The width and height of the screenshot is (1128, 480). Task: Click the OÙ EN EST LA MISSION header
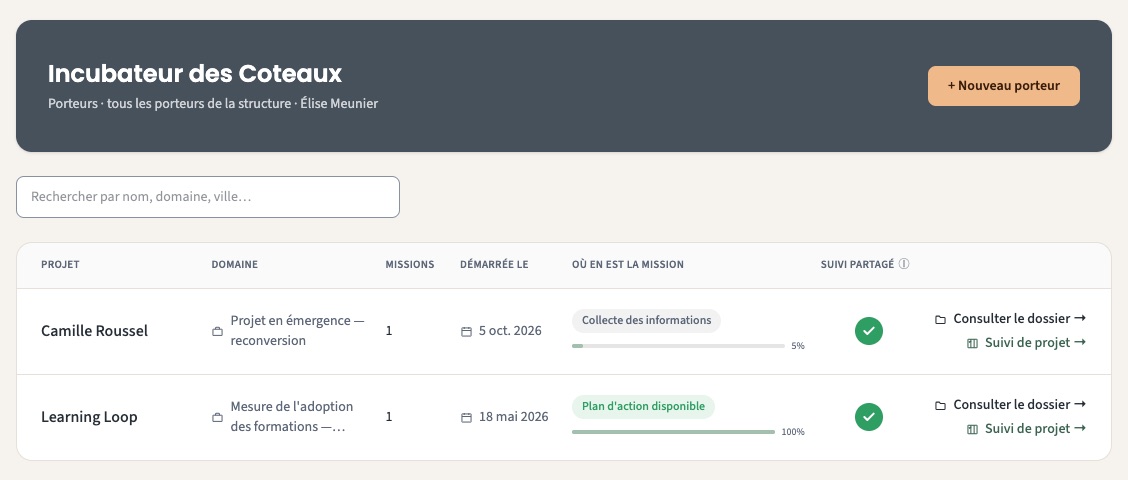(x=628, y=265)
